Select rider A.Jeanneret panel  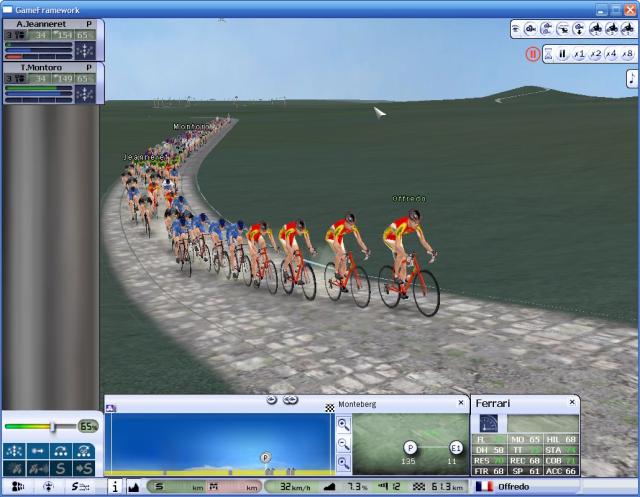click(x=42, y=23)
